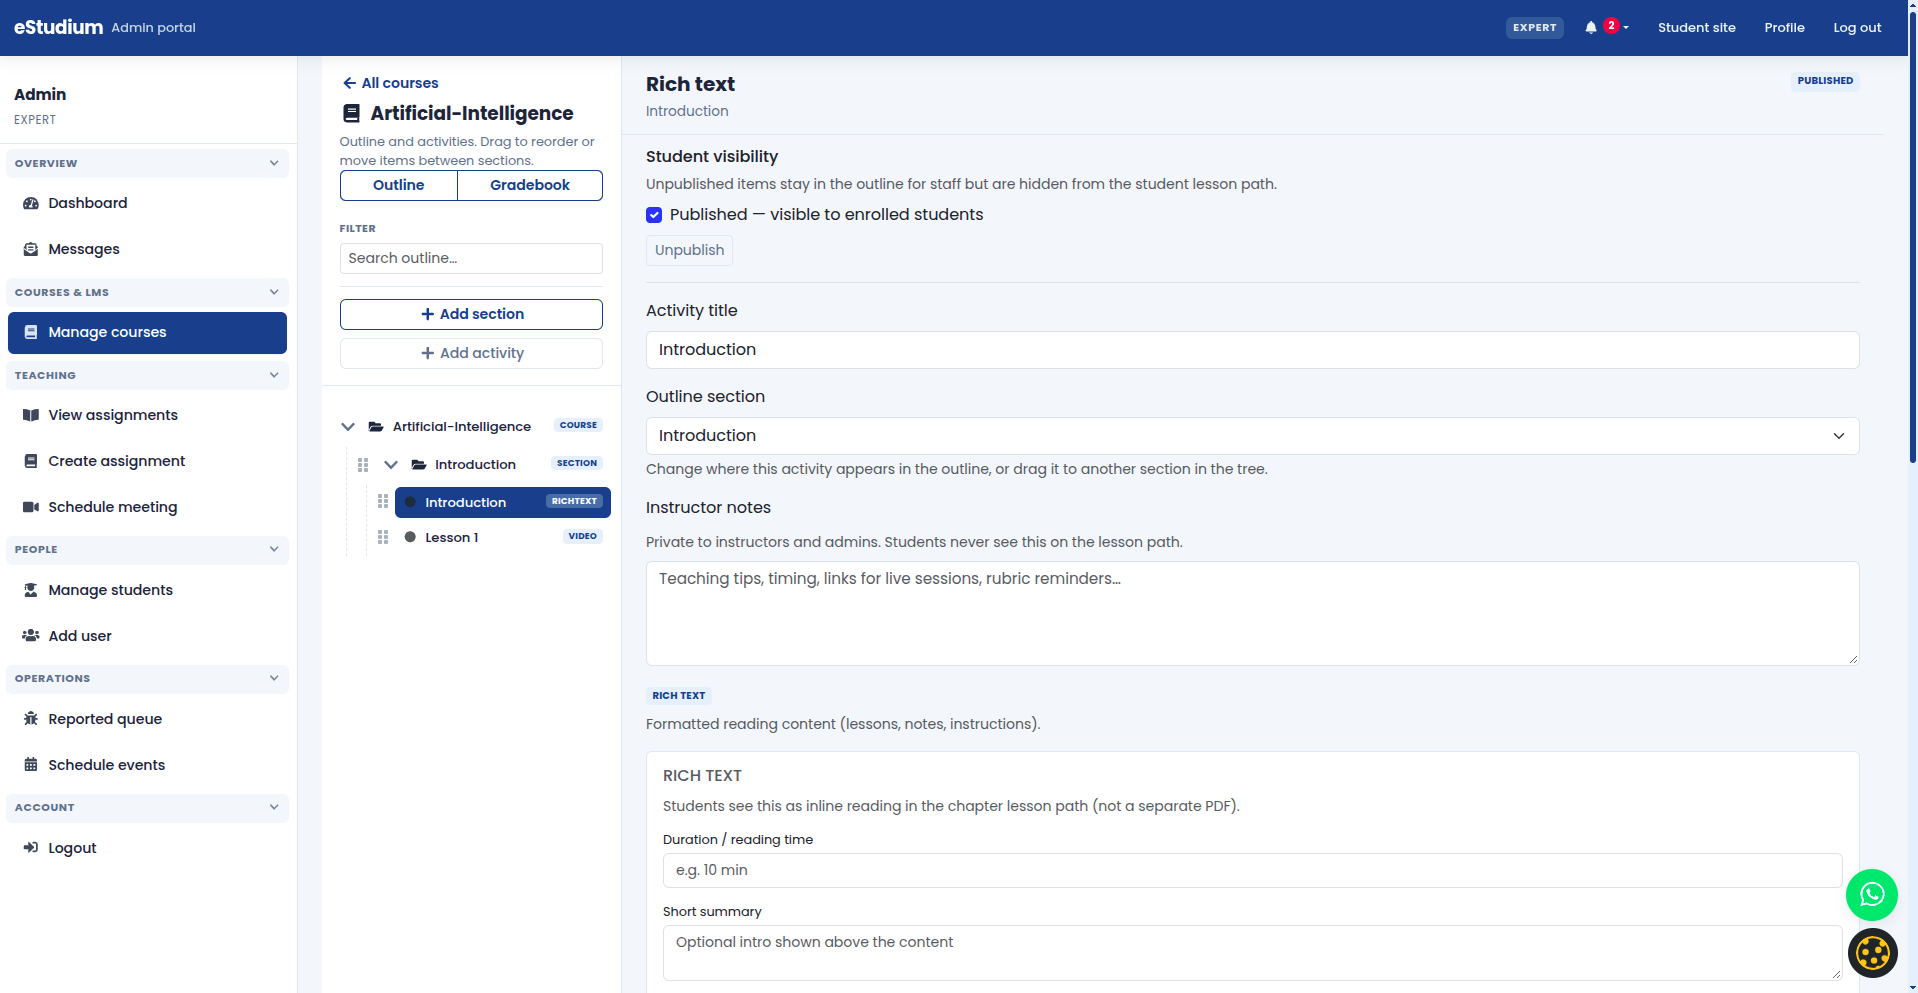Click the Short summary text area
This screenshot has width=1918, height=993.
[x=1252, y=953]
